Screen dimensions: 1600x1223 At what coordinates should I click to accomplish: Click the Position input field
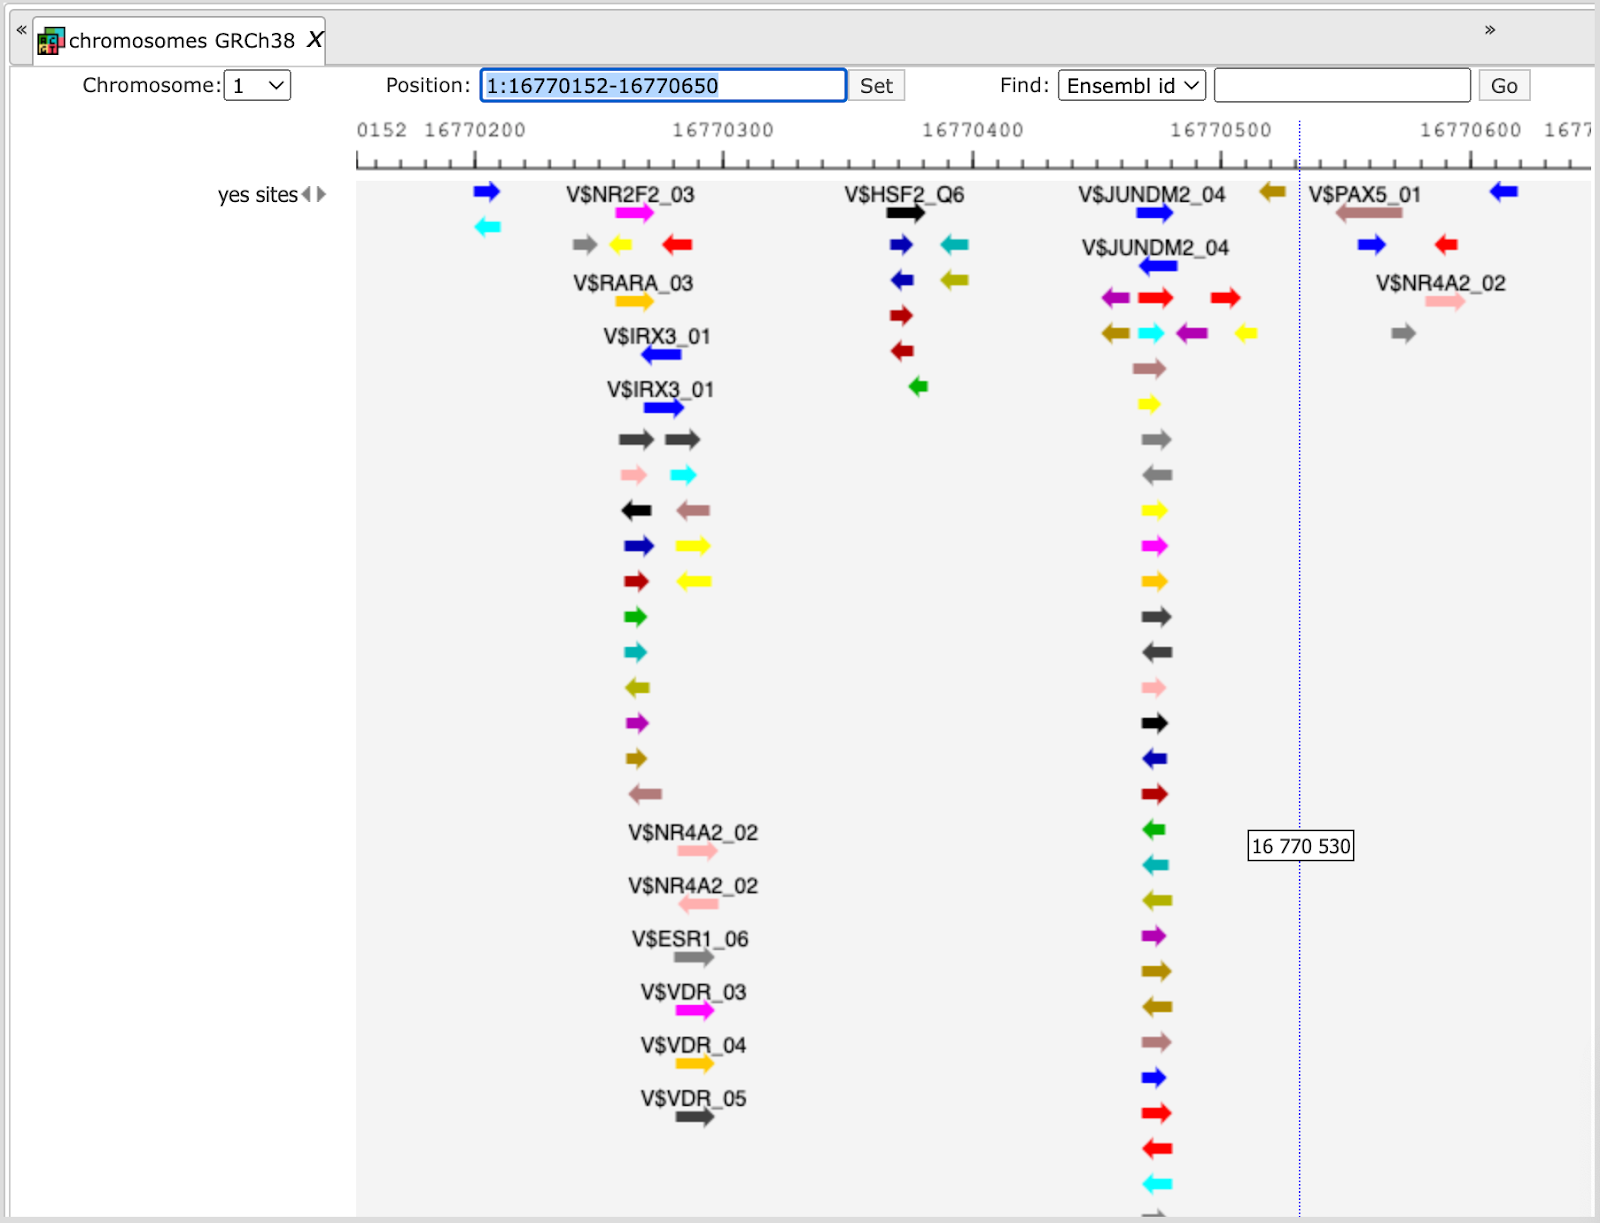click(x=664, y=86)
